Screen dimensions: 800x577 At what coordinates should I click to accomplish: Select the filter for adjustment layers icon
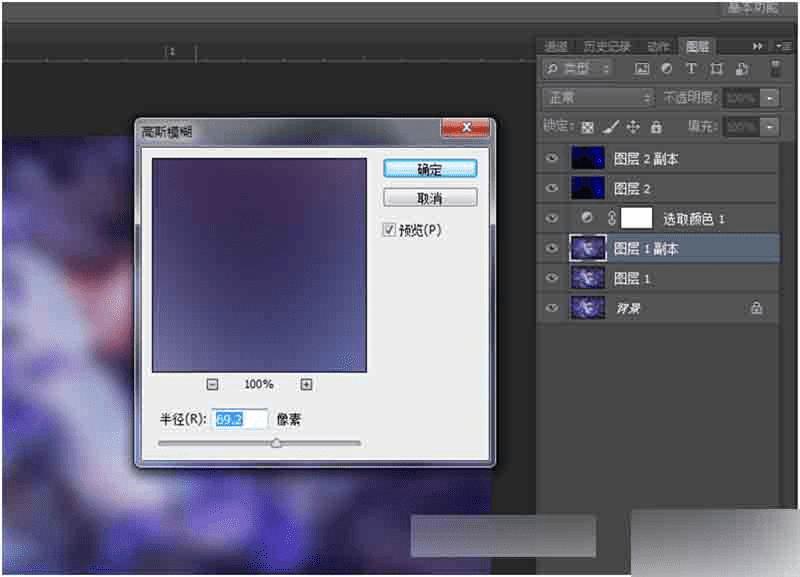(x=666, y=68)
